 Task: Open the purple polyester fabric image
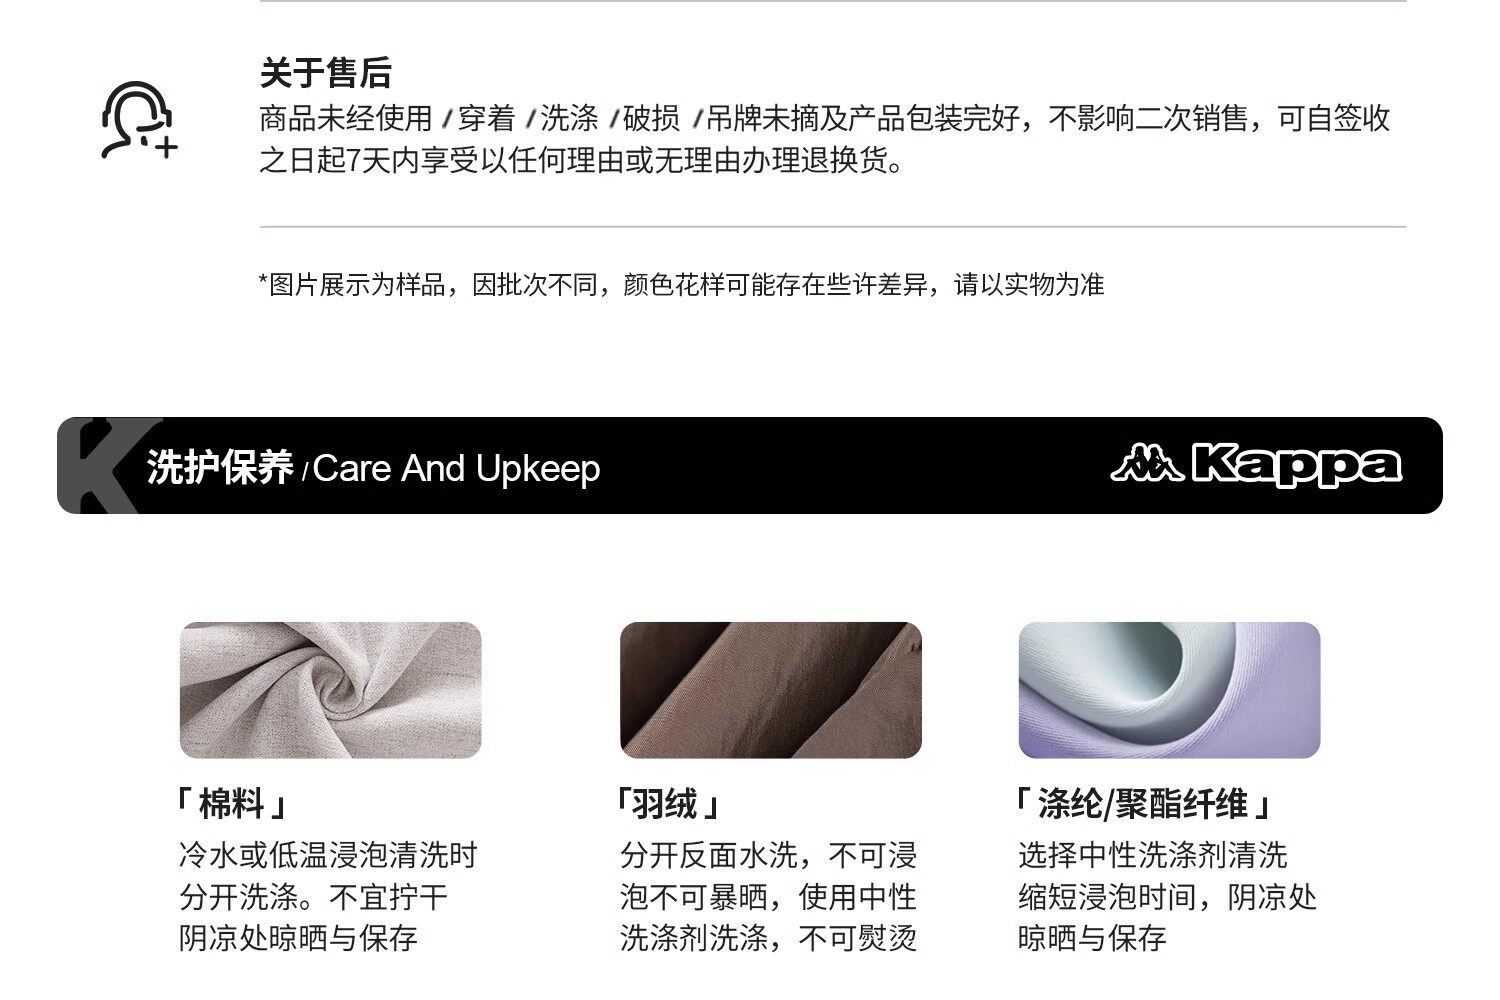pyautogui.click(x=1169, y=690)
